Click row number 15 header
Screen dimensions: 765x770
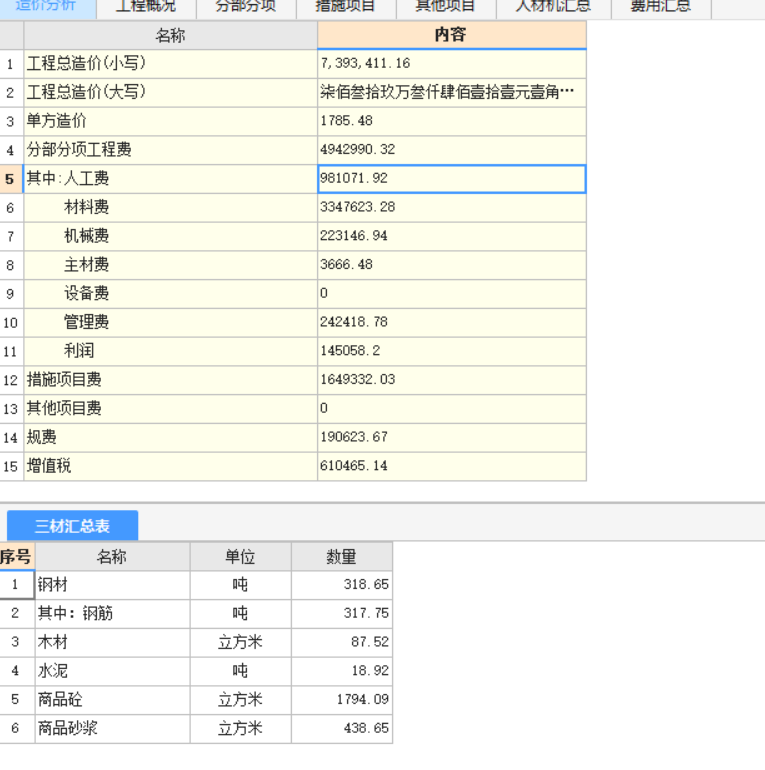[11, 466]
